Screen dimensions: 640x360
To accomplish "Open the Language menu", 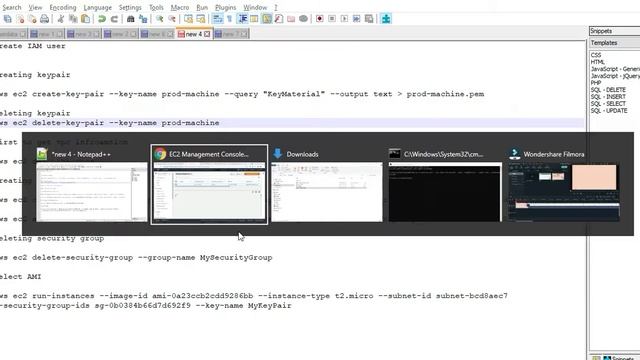I will (x=98, y=7).
